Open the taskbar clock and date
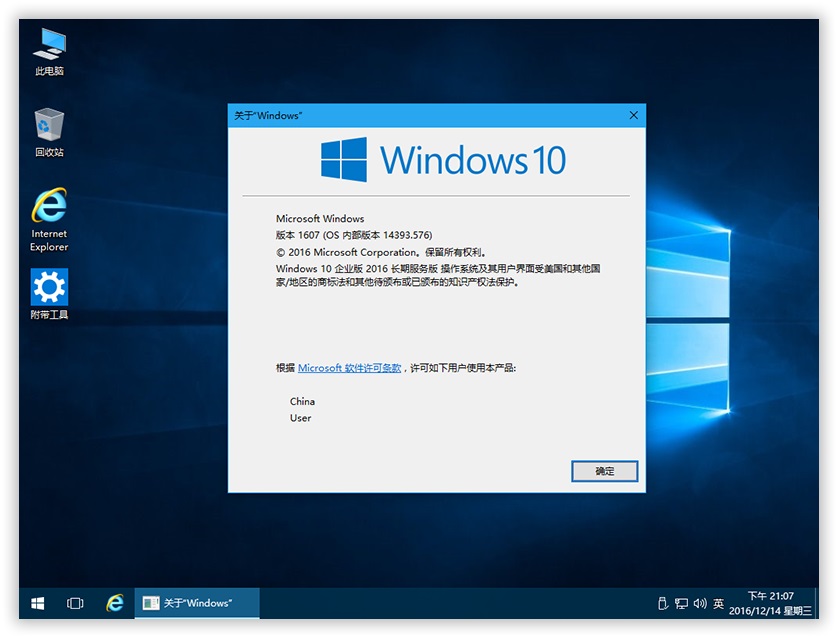The width and height of the screenshot is (838, 638). (770, 603)
